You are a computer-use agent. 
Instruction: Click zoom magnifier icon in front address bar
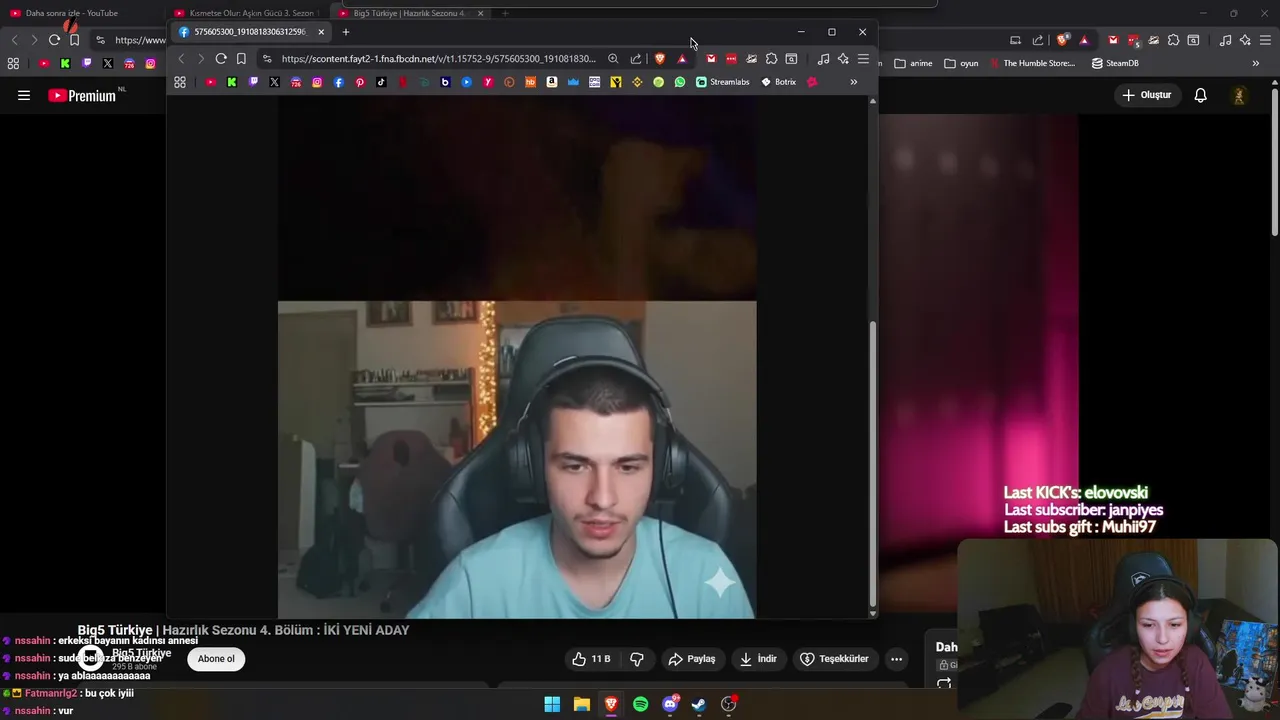point(613,59)
